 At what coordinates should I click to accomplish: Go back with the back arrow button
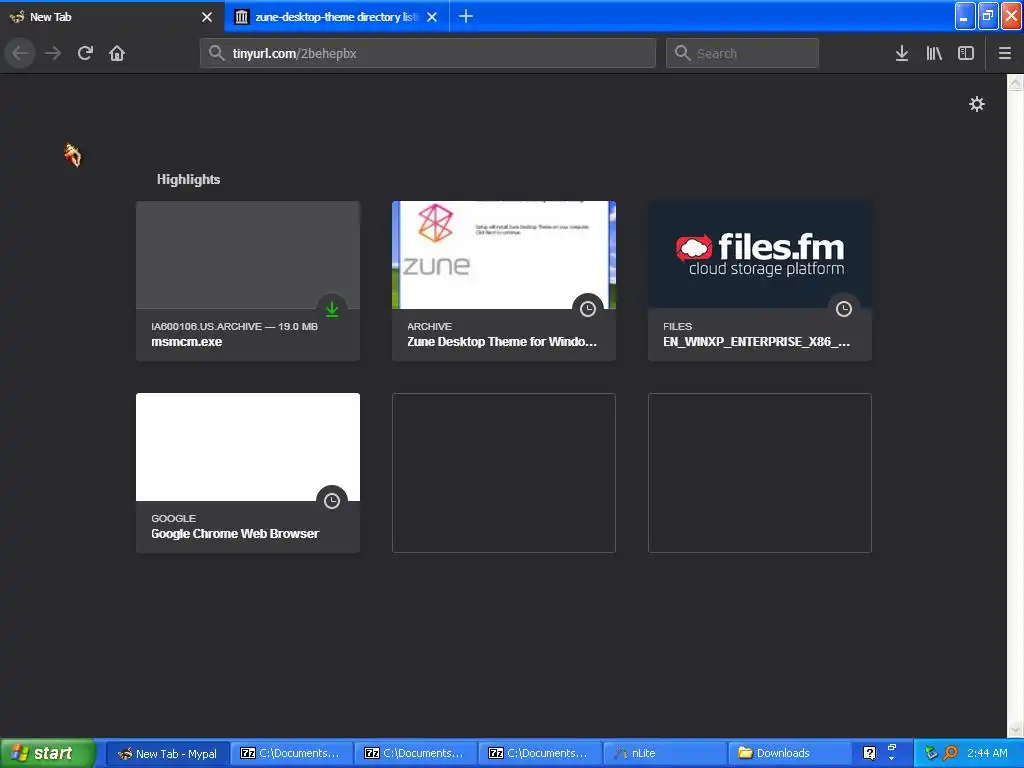(x=20, y=53)
